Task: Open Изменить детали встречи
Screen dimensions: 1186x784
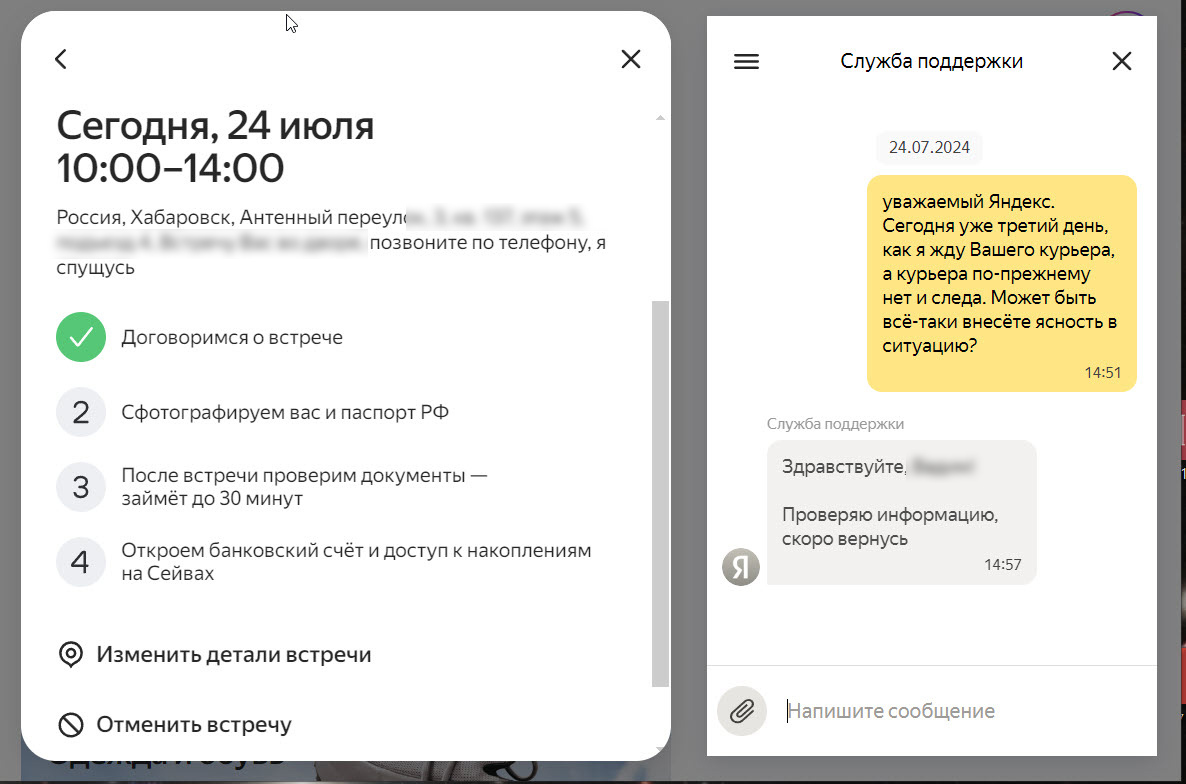Action: click(x=215, y=655)
